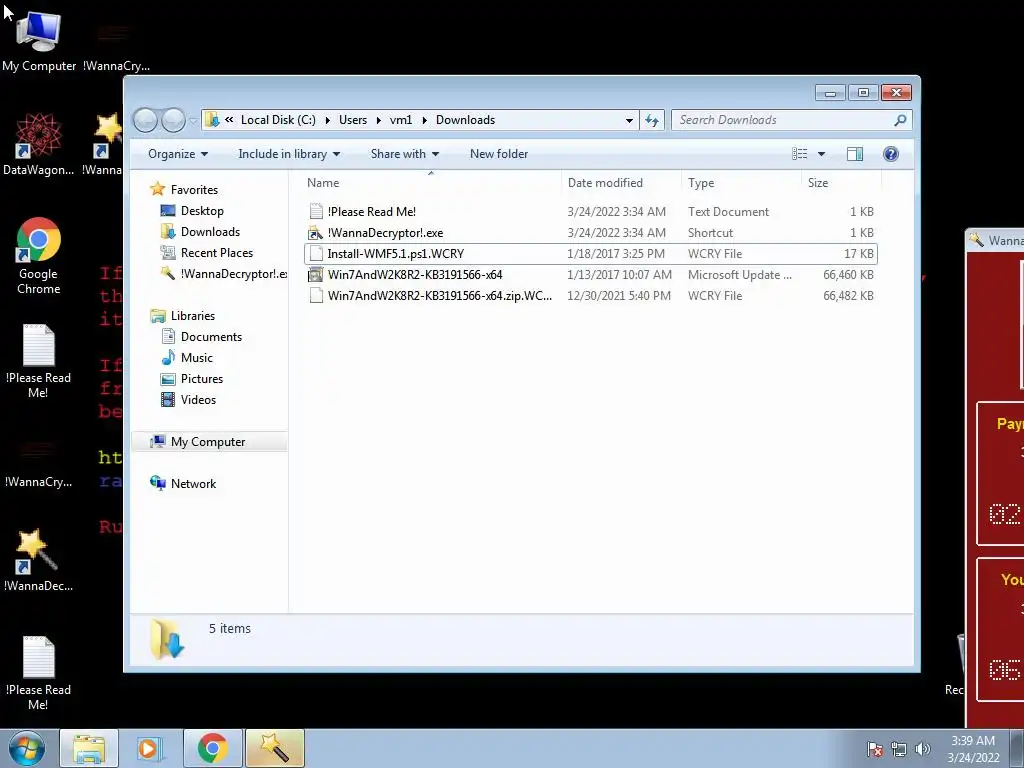This screenshot has width=1024, height=768.
Task: Open My Computer desktop icon
Action: click(x=39, y=40)
